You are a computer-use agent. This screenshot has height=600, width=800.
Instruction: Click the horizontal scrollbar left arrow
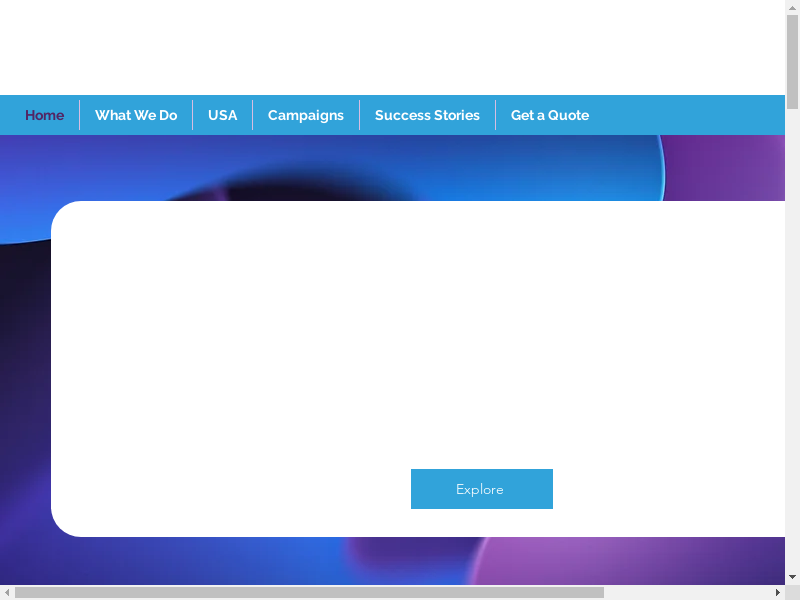tap(7, 592)
